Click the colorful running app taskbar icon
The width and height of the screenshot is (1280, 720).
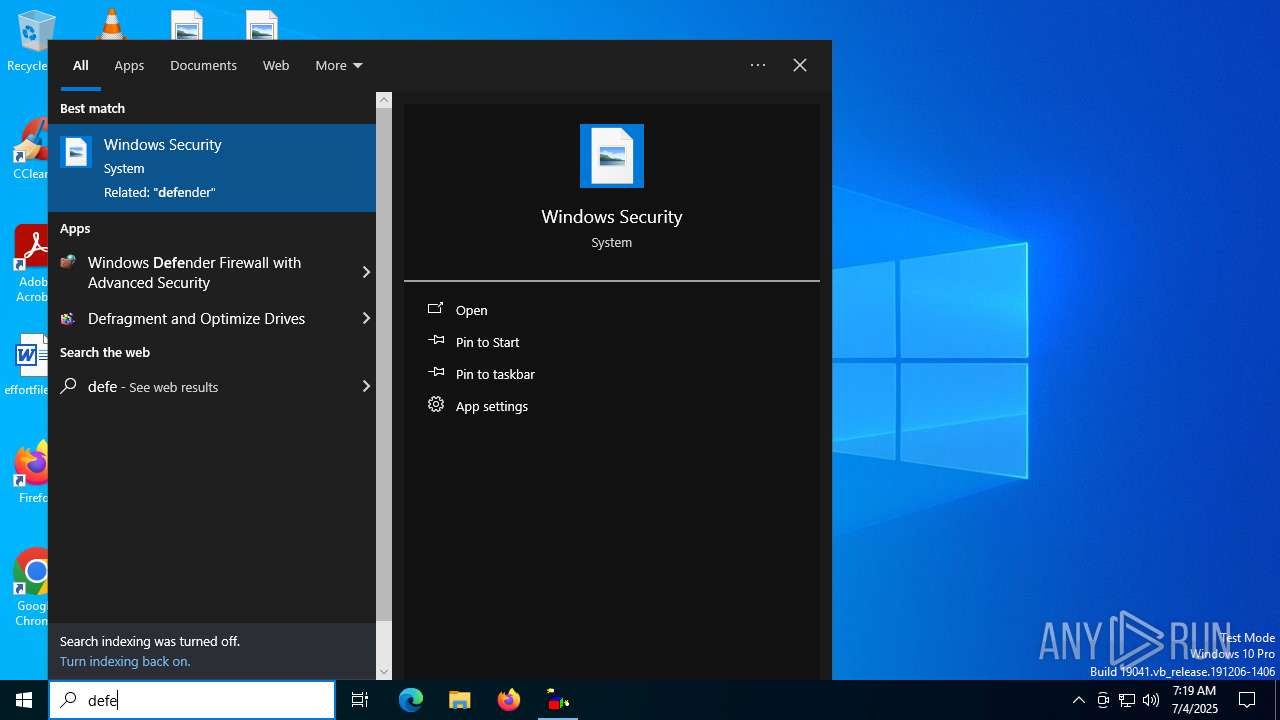tap(558, 700)
